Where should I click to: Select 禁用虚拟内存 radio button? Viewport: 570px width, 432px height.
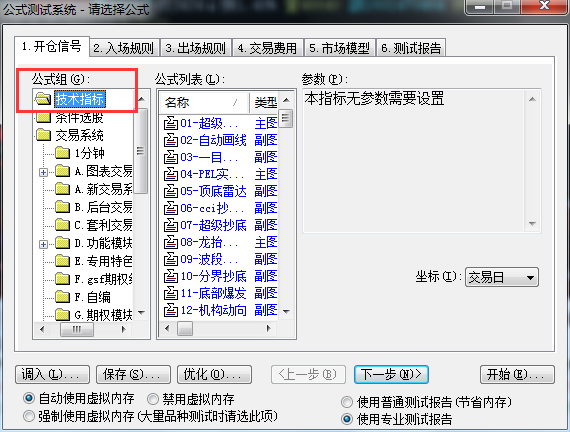(x=153, y=399)
